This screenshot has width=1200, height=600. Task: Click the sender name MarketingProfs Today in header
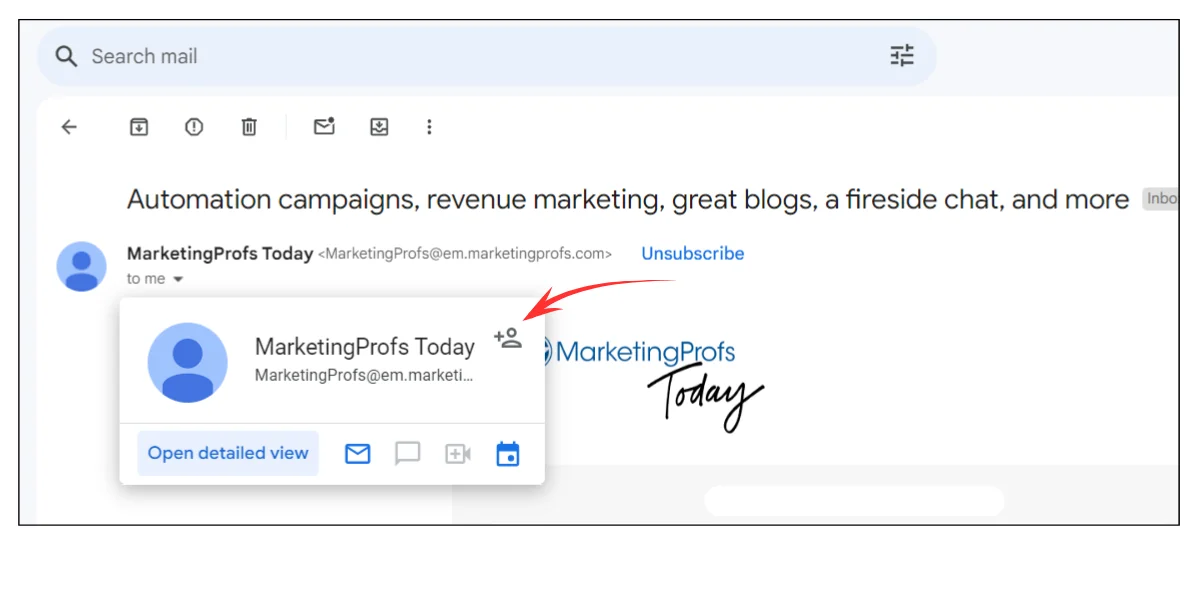click(220, 254)
